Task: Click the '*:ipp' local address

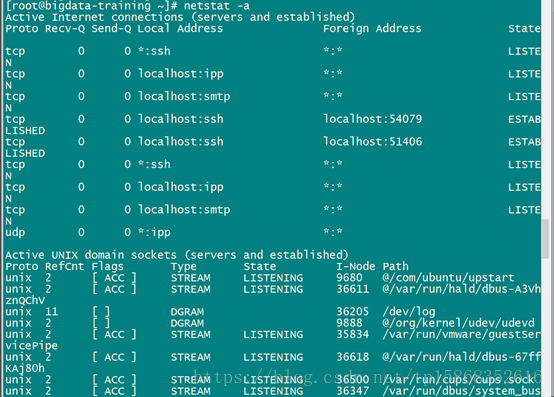Action: click(154, 233)
